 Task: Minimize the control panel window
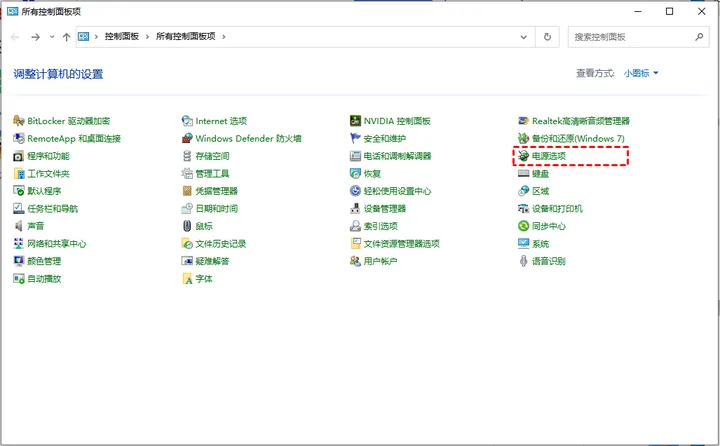pos(638,11)
